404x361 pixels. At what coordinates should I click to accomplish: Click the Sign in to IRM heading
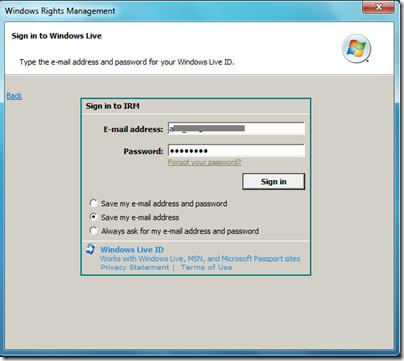[113, 106]
